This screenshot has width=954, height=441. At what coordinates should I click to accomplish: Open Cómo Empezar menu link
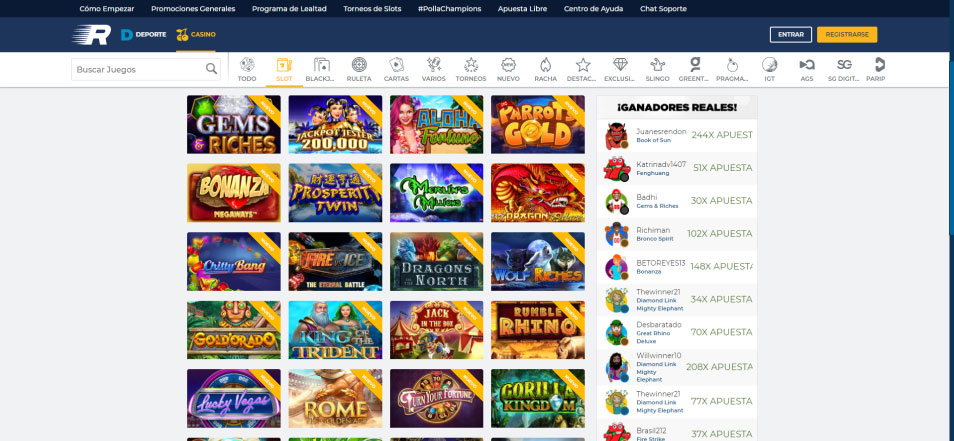click(107, 9)
